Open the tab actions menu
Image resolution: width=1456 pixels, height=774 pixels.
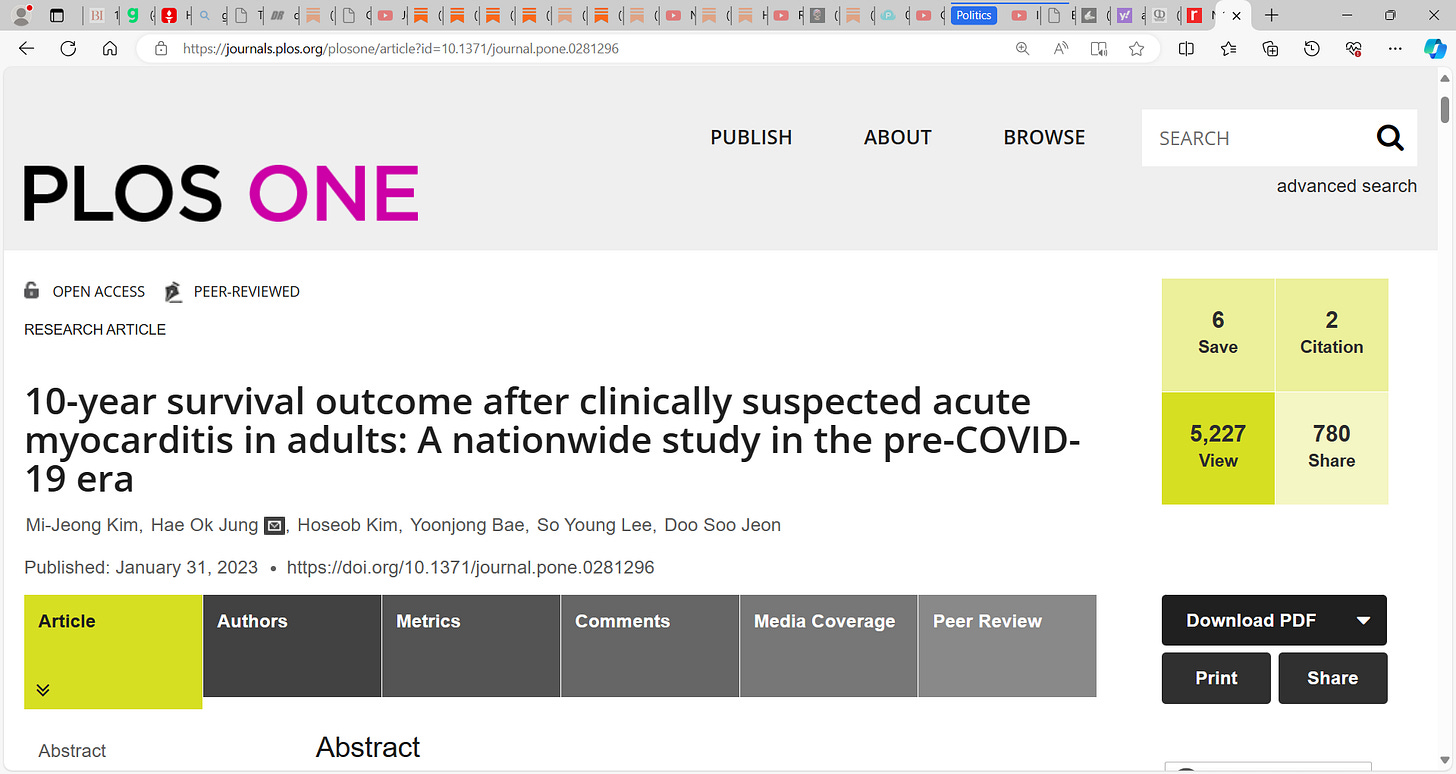coord(57,15)
